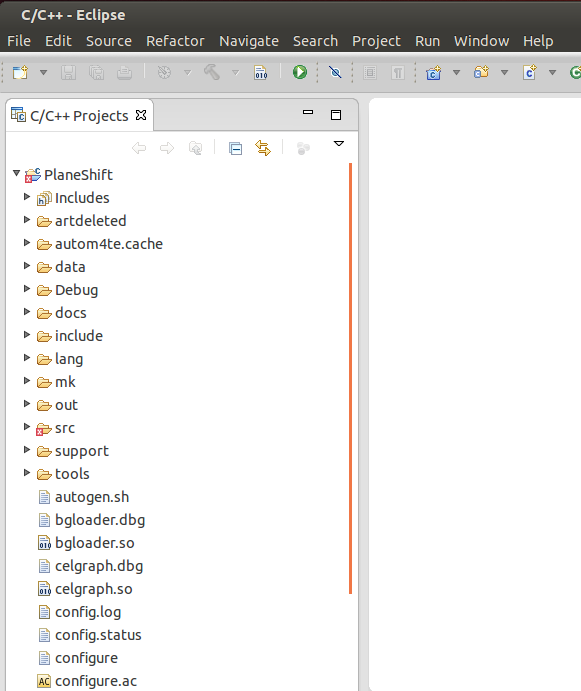Click the orange vertical scrollbar in Projects panel

tap(350, 379)
